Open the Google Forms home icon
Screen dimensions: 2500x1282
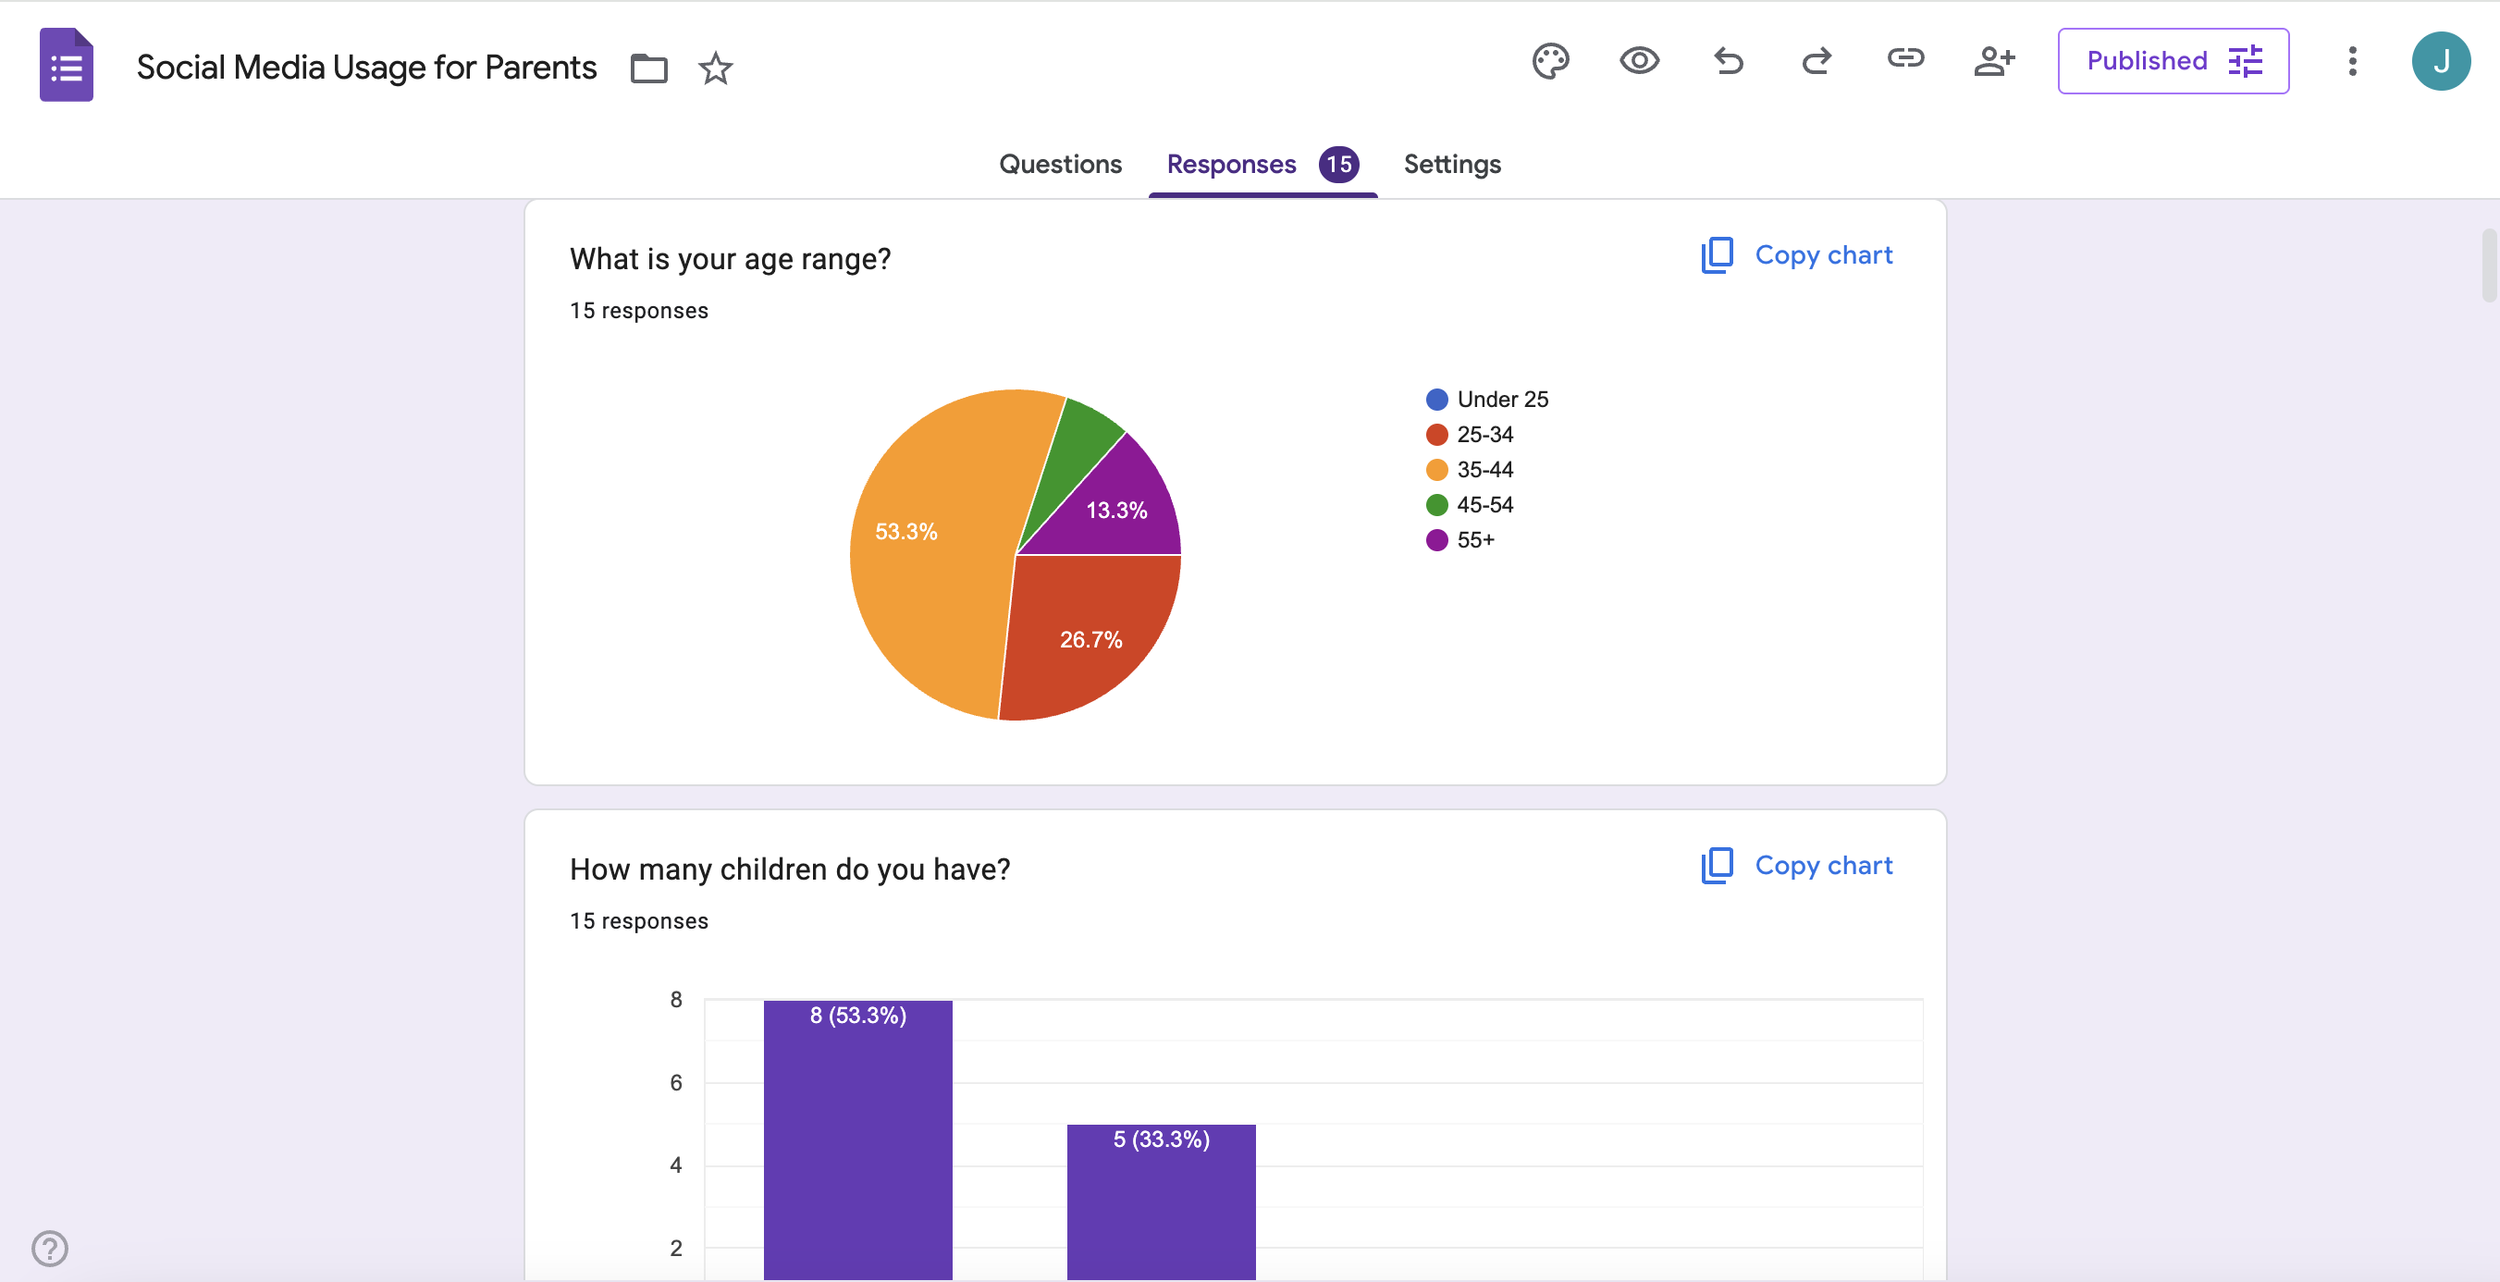tap(66, 65)
